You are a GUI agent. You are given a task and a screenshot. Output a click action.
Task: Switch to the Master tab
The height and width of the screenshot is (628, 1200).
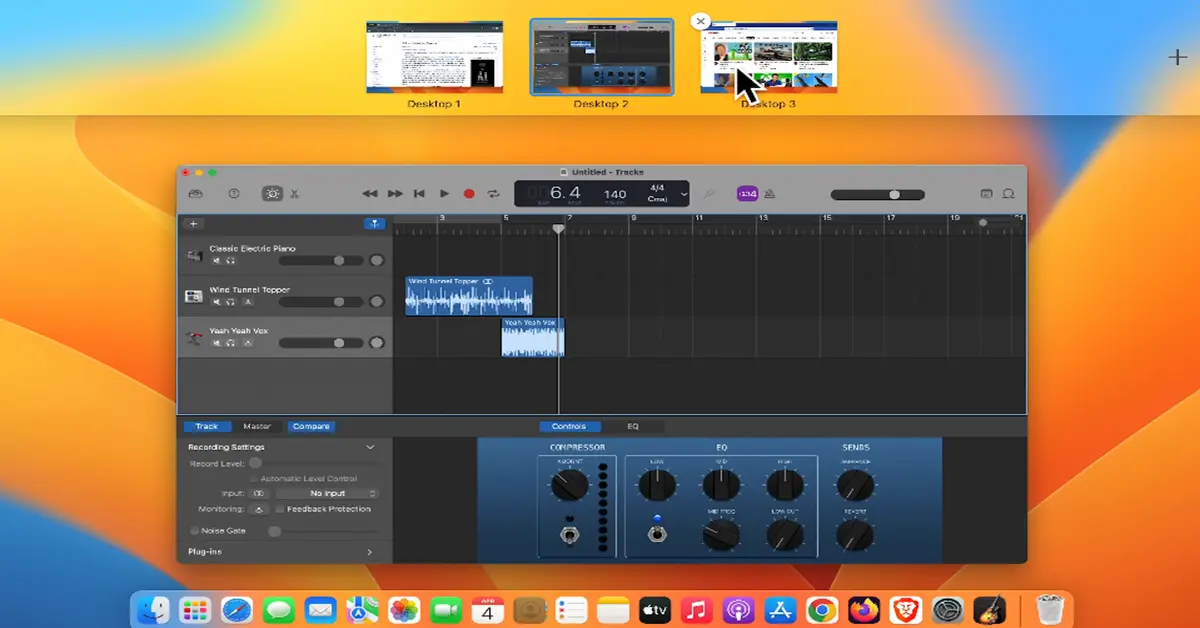click(257, 426)
